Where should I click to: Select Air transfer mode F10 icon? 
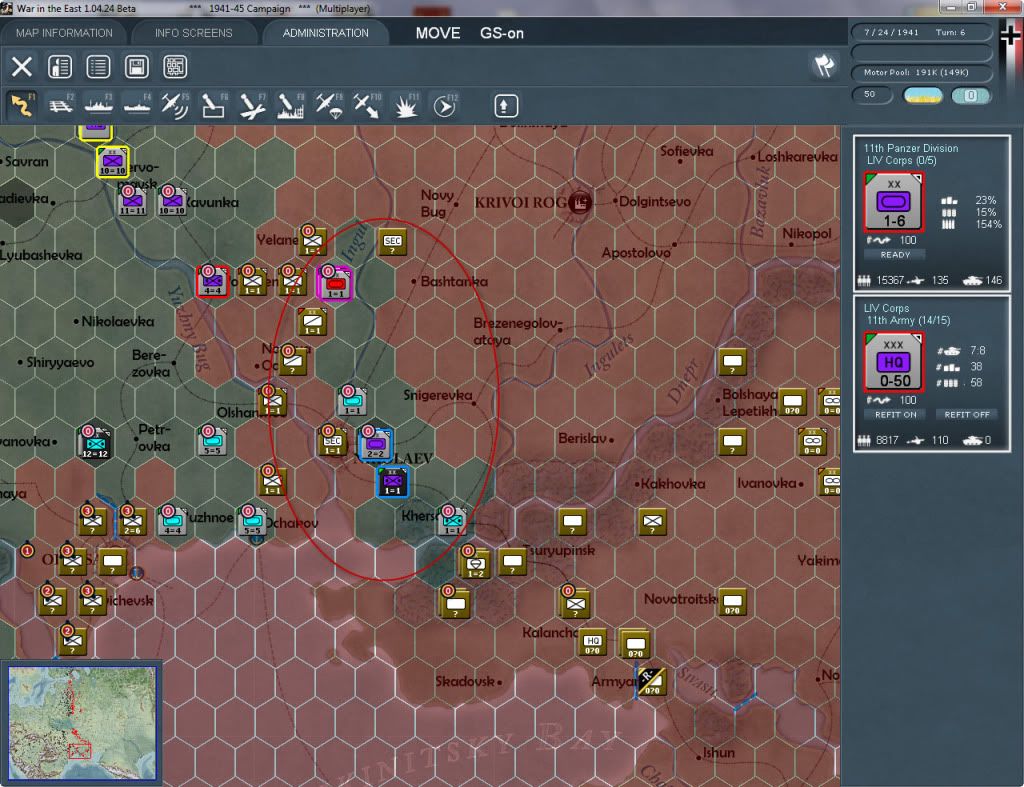[x=366, y=105]
